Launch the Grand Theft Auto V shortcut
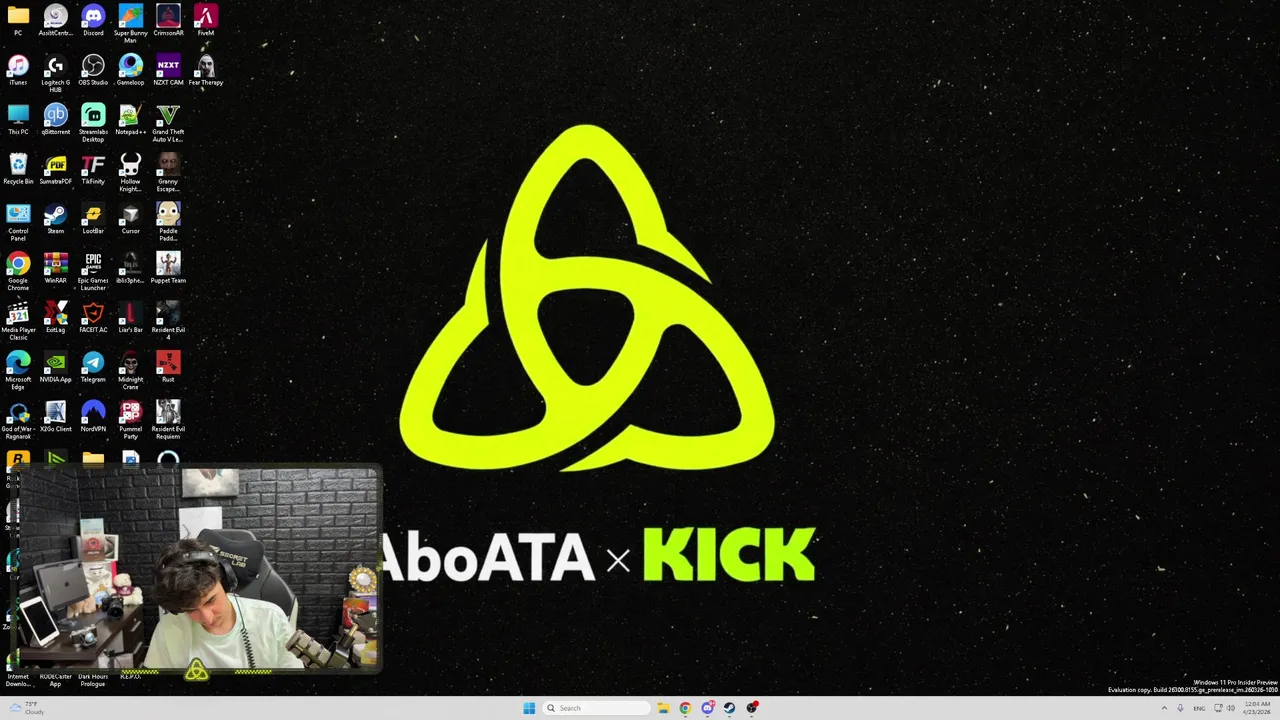 tap(168, 123)
